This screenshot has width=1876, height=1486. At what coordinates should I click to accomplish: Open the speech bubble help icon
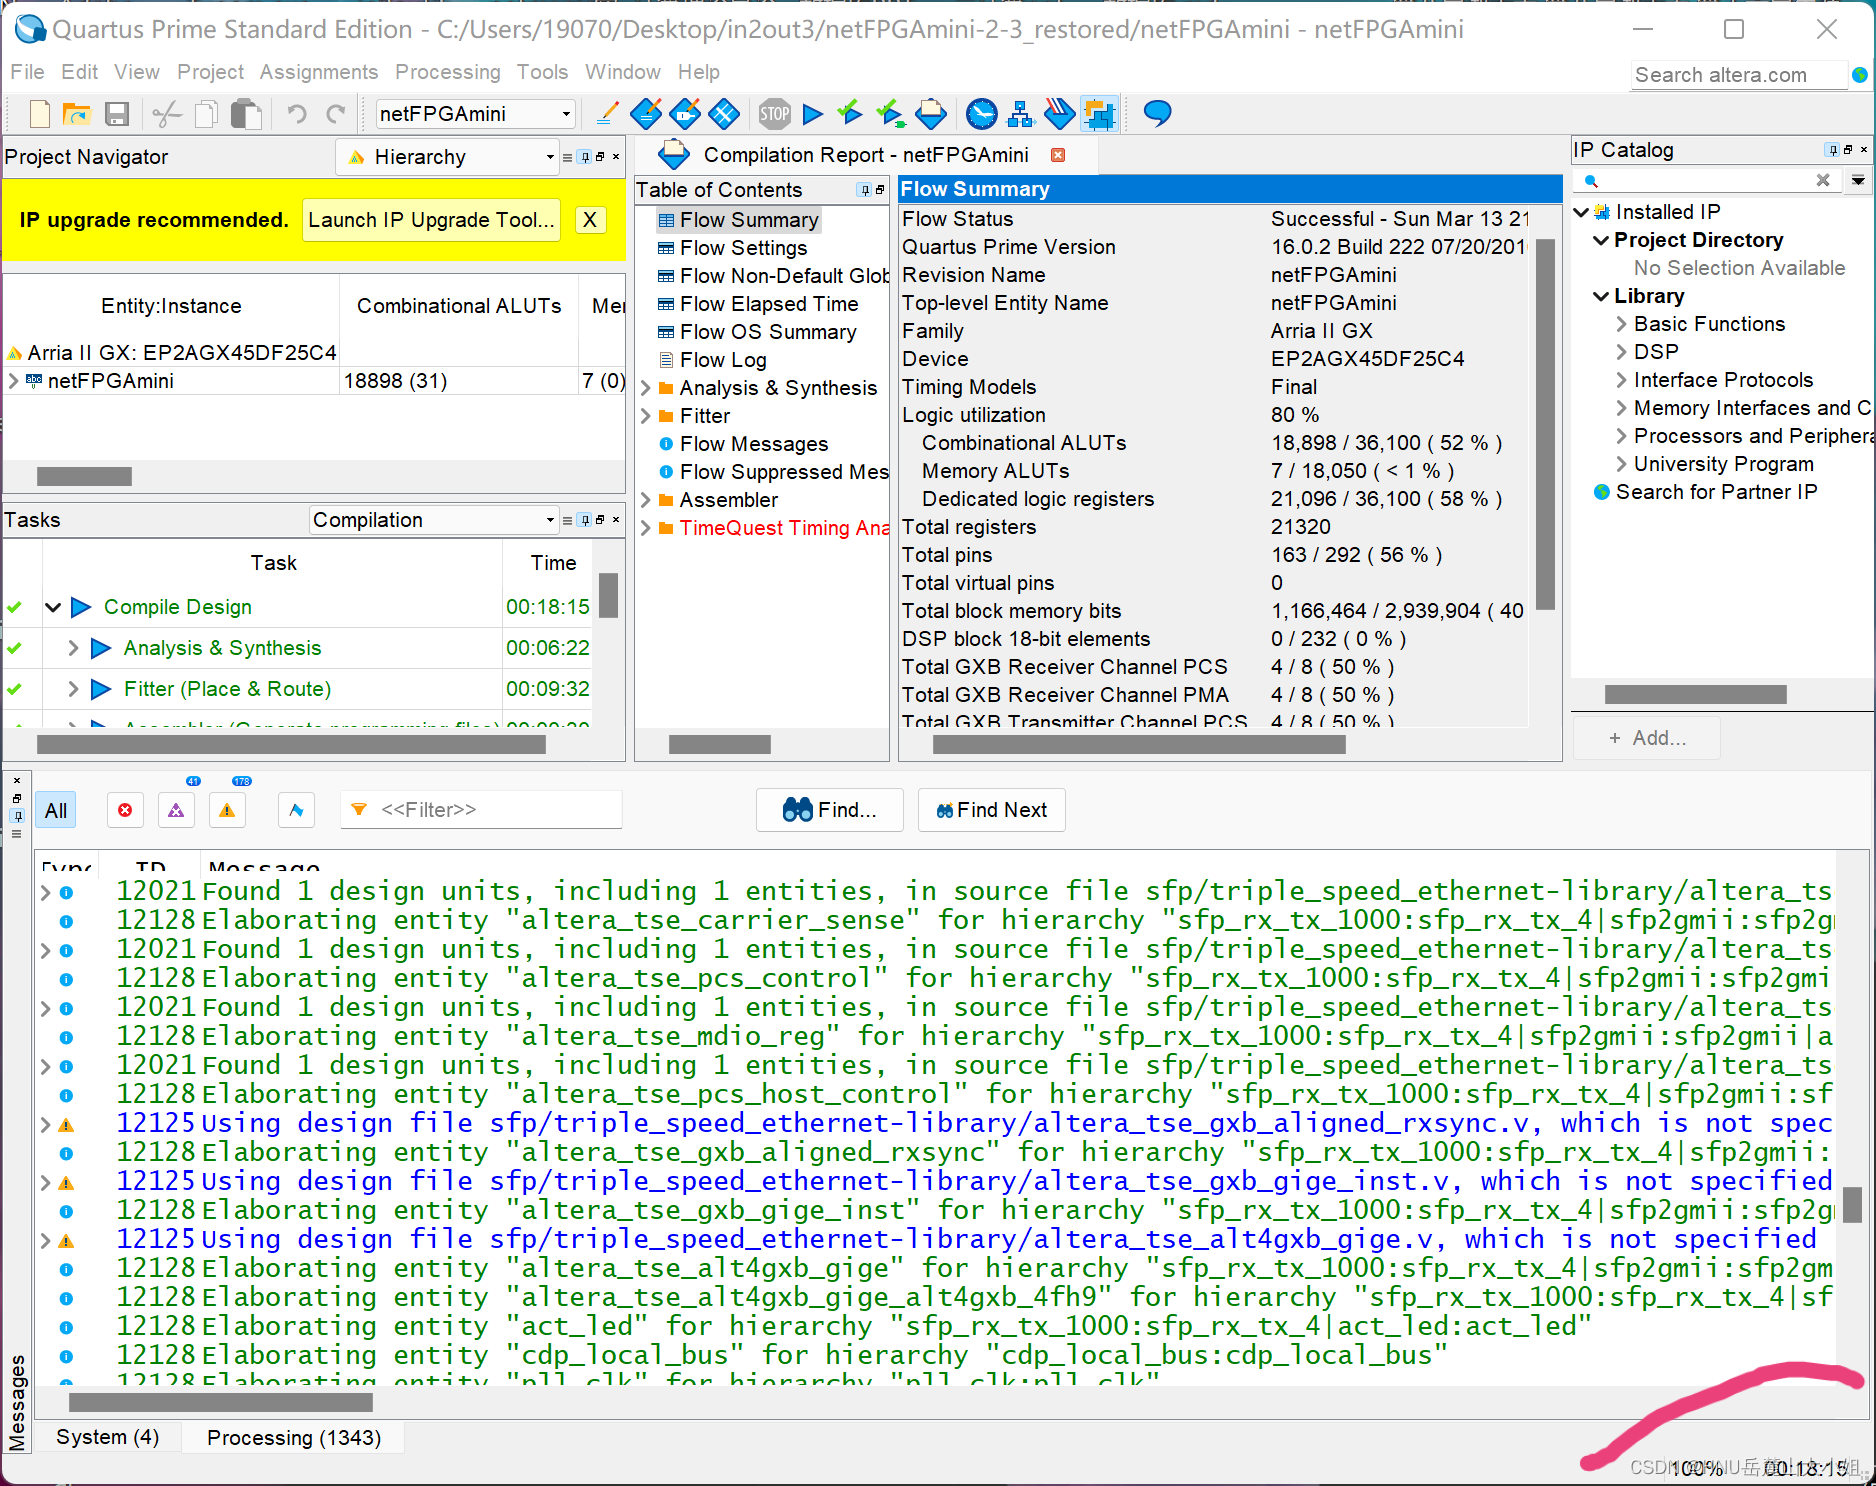pyautogui.click(x=1157, y=114)
